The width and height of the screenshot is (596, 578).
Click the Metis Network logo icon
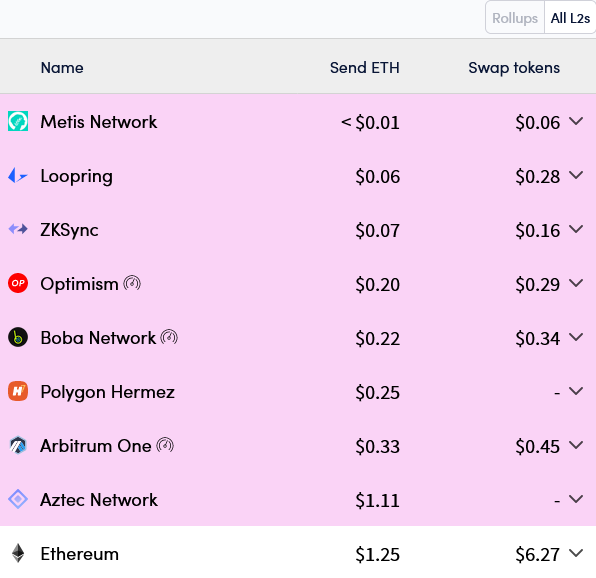click(18, 121)
